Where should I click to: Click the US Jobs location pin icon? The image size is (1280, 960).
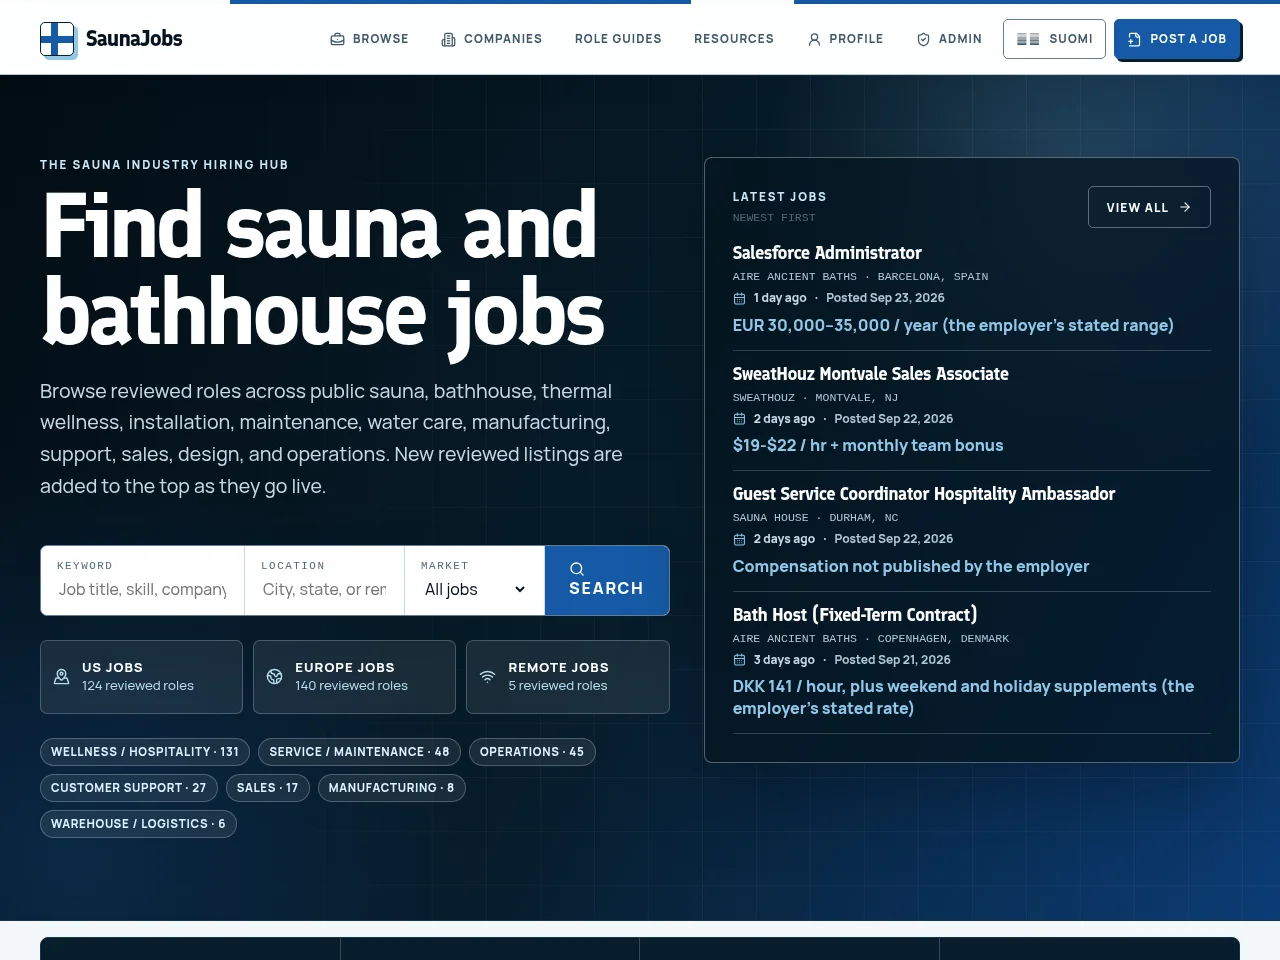coord(61,677)
